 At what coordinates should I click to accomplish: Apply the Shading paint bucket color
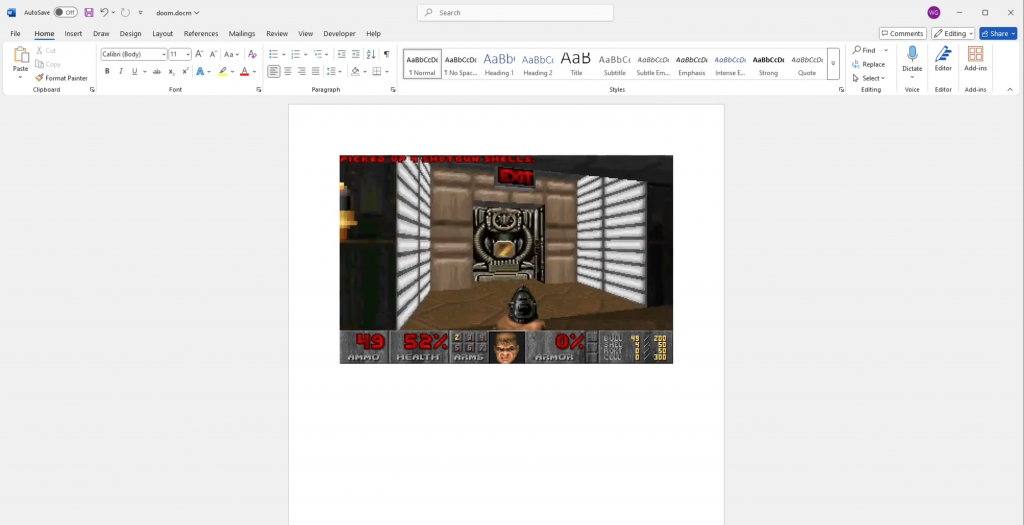coord(355,72)
